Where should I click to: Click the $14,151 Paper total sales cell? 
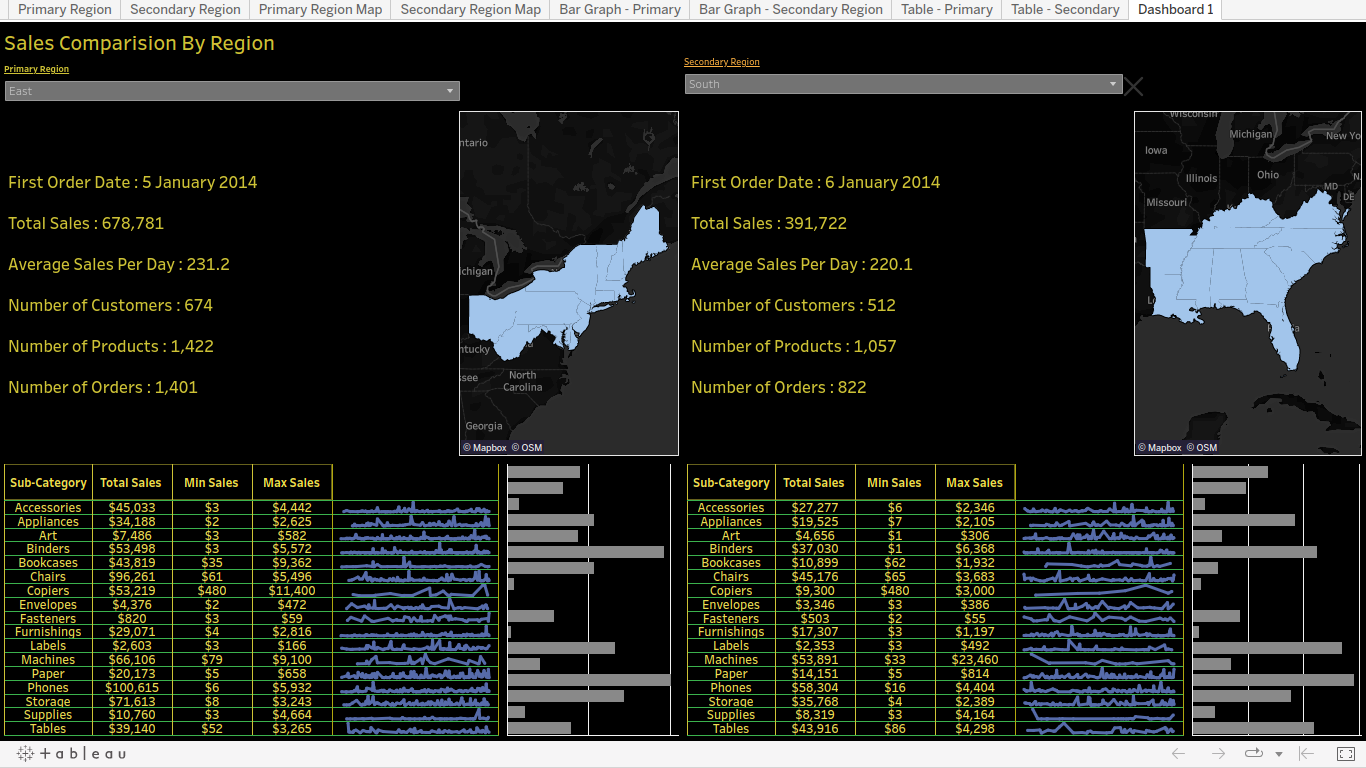(x=814, y=674)
